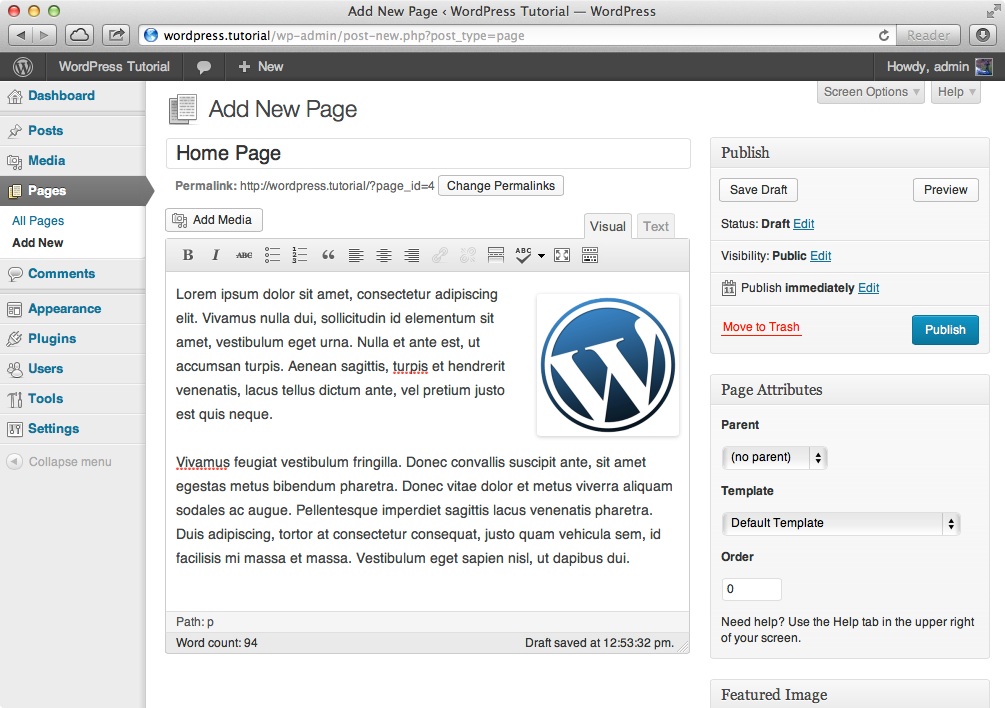Viewport: 1005px width, 708px height.
Task: Move the page to Trash
Action: (x=761, y=327)
